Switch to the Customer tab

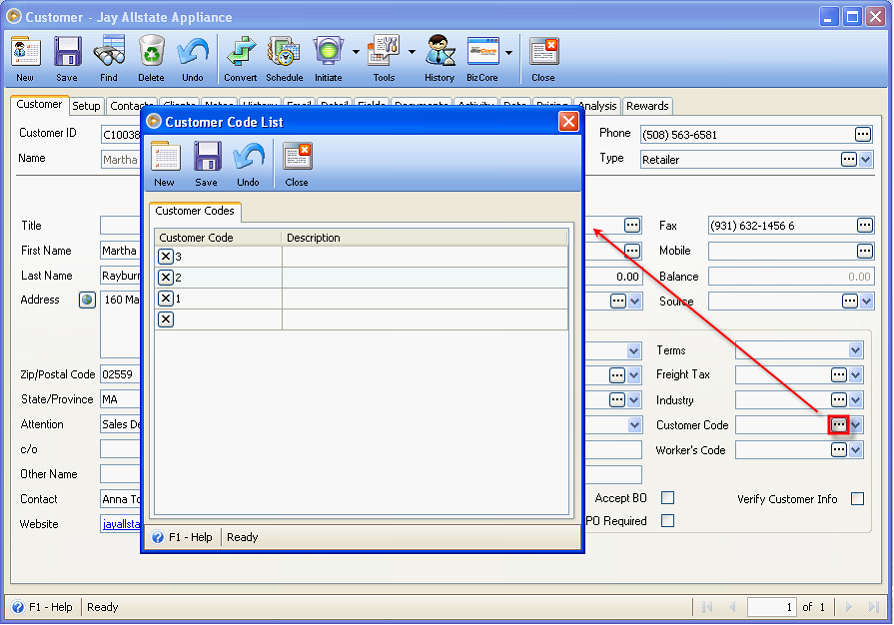(39, 104)
